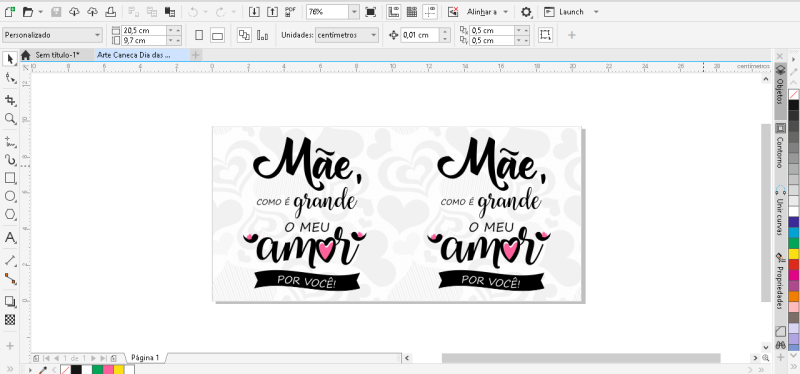Screen dimensions: 800x374
Task: Pick the yellow swatch in right palette
Action: [x=793, y=254]
